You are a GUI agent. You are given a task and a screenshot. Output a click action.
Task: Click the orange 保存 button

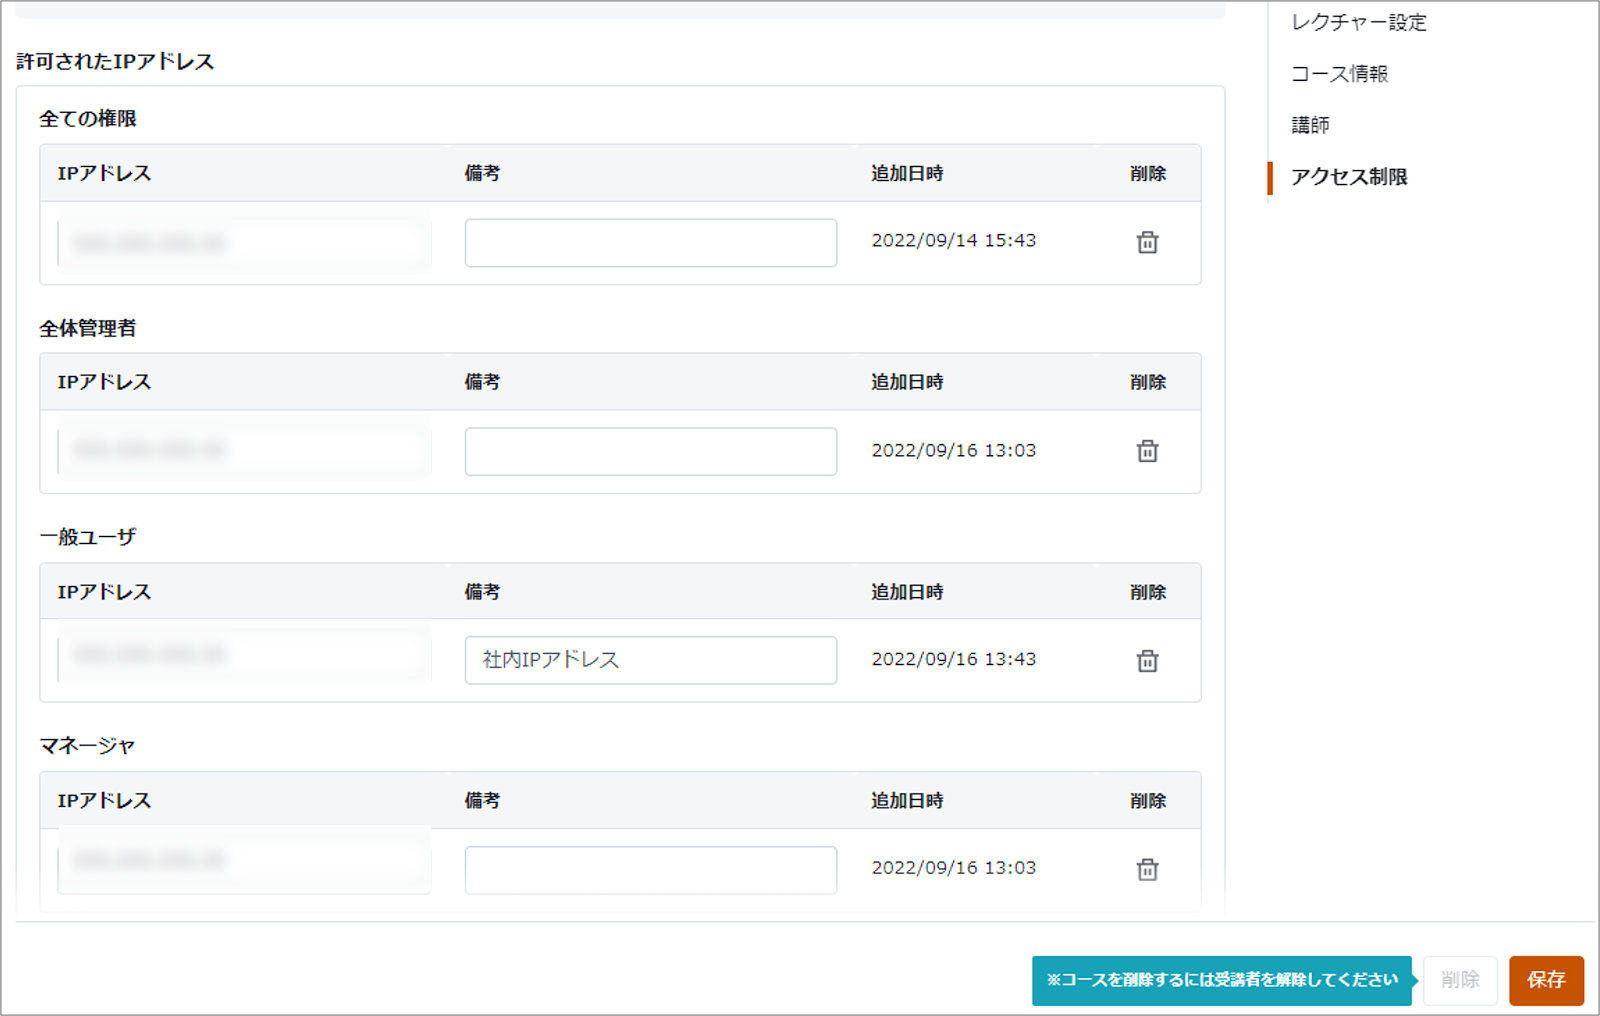pos(1546,980)
